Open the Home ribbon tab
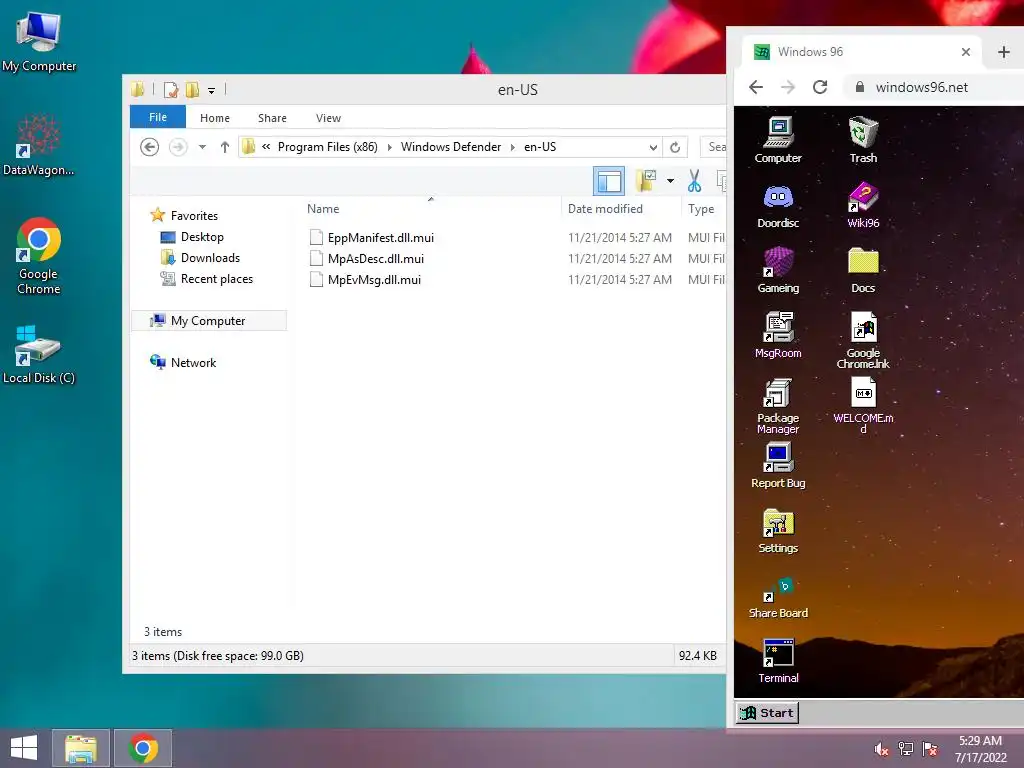Viewport: 1024px width, 768px height. [x=215, y=118]
